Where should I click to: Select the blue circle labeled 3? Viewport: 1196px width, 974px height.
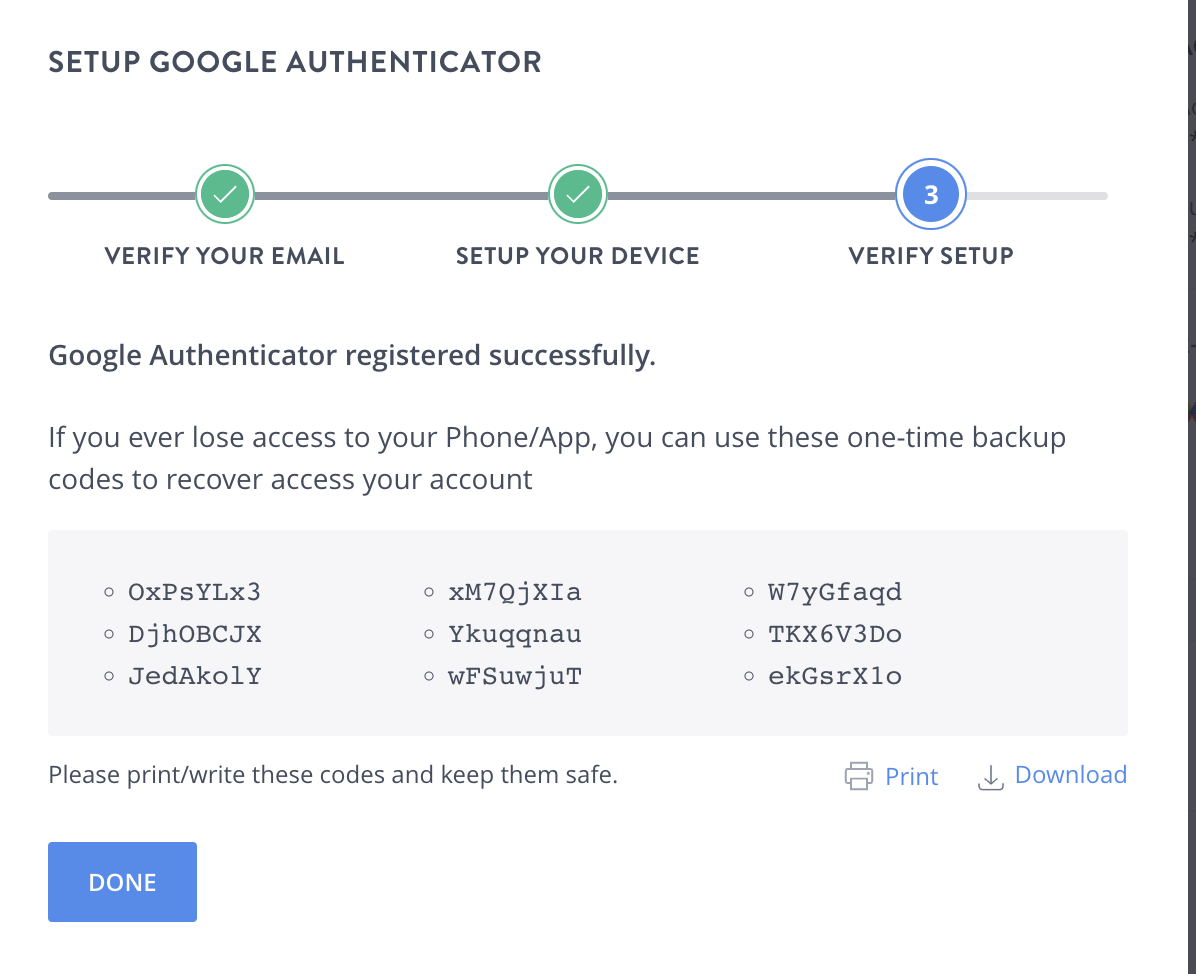931,194
